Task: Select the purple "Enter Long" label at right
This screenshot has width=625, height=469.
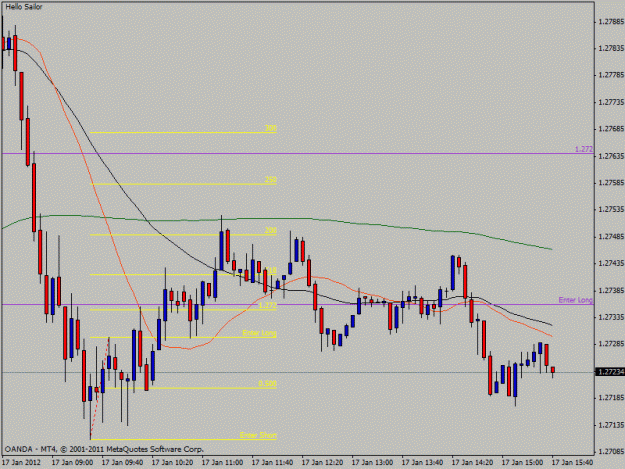Action: [x=576, y=300]
